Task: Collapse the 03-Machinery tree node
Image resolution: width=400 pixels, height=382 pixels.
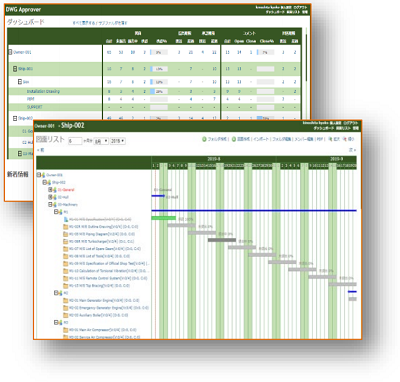Action: (50, 204)
